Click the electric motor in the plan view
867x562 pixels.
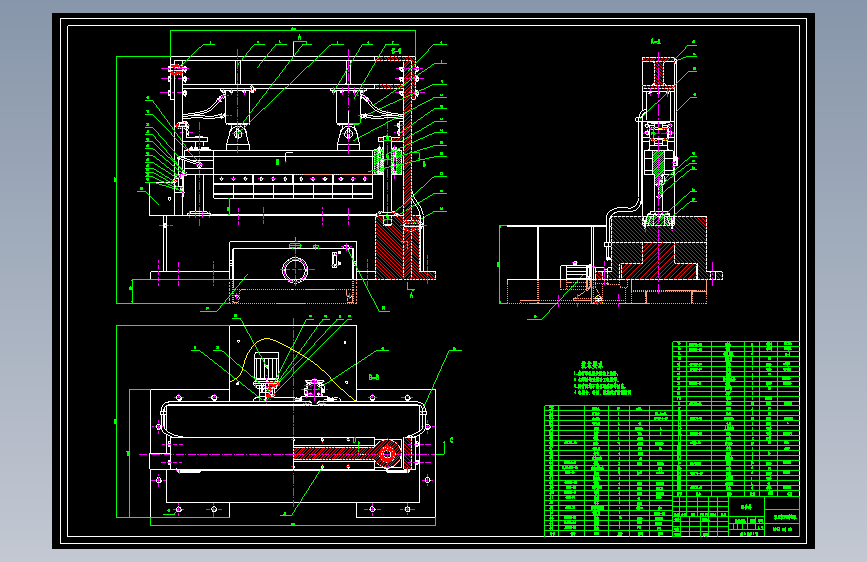[265, 365]
